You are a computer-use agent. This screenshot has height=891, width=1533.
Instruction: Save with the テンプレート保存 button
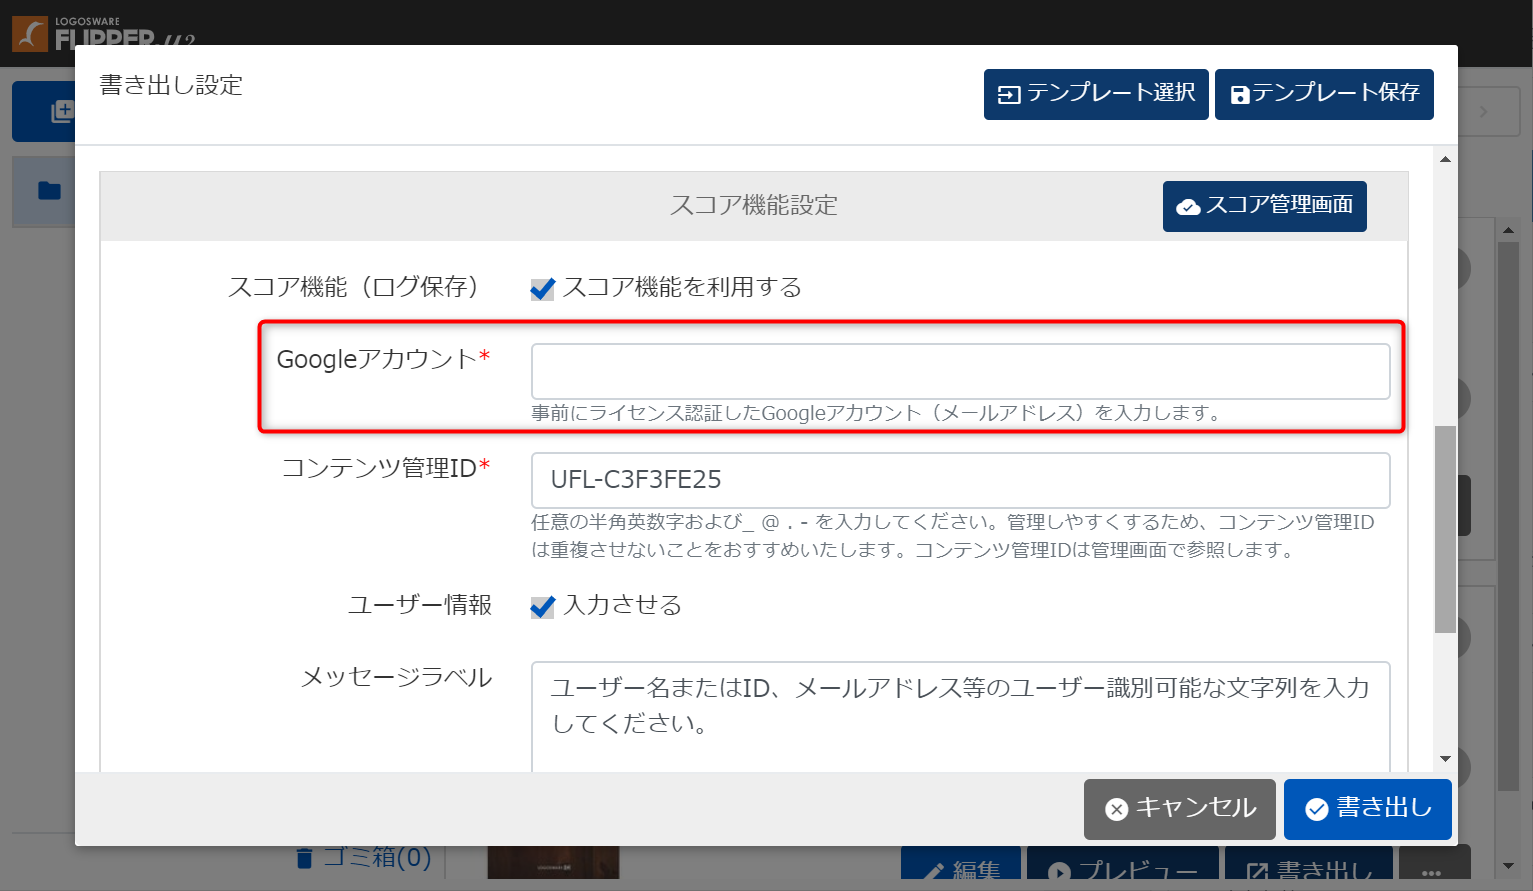(x=1324, y=94)
